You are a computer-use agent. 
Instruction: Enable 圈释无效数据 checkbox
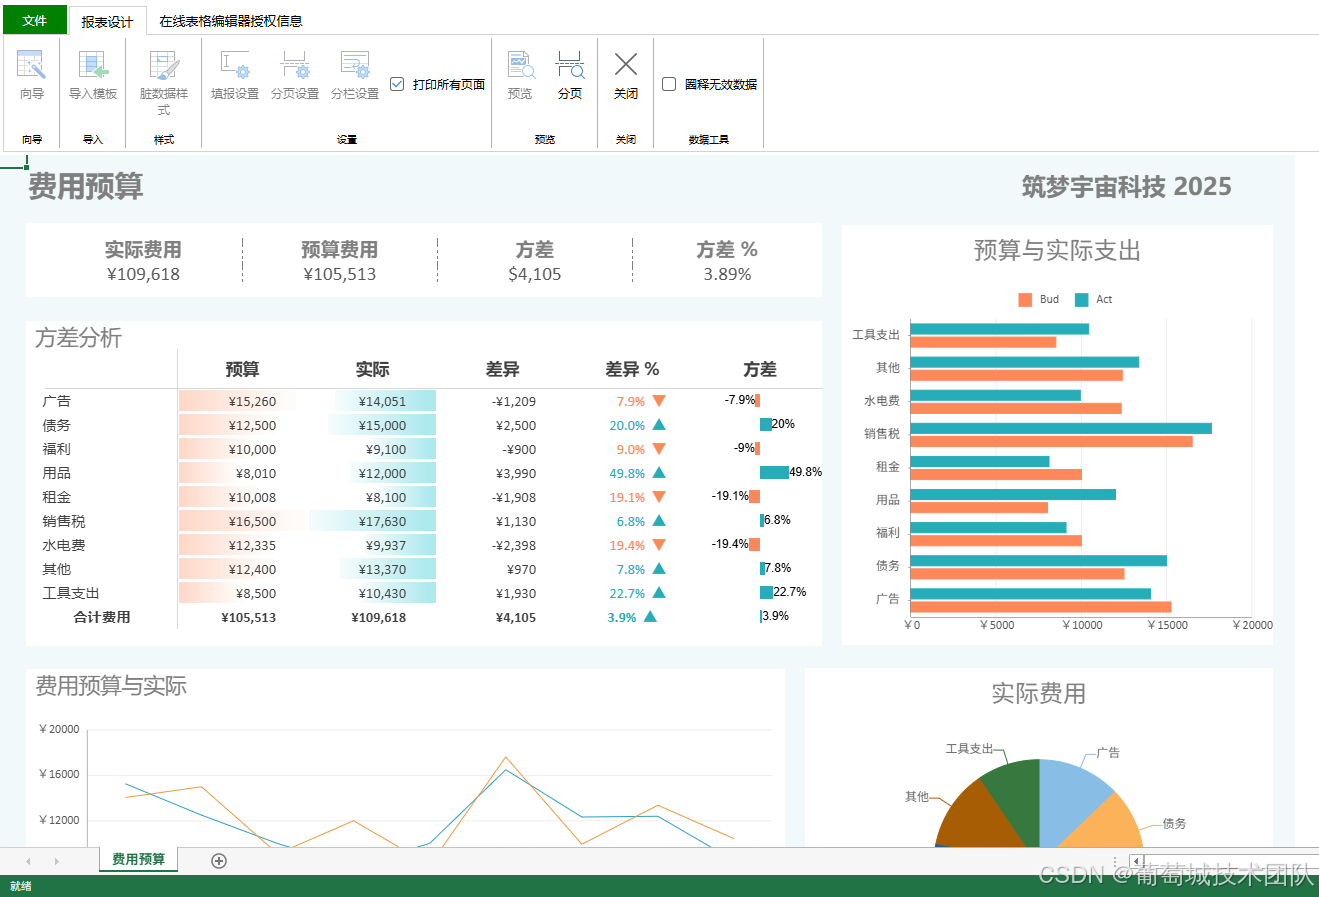coord(669,85)
